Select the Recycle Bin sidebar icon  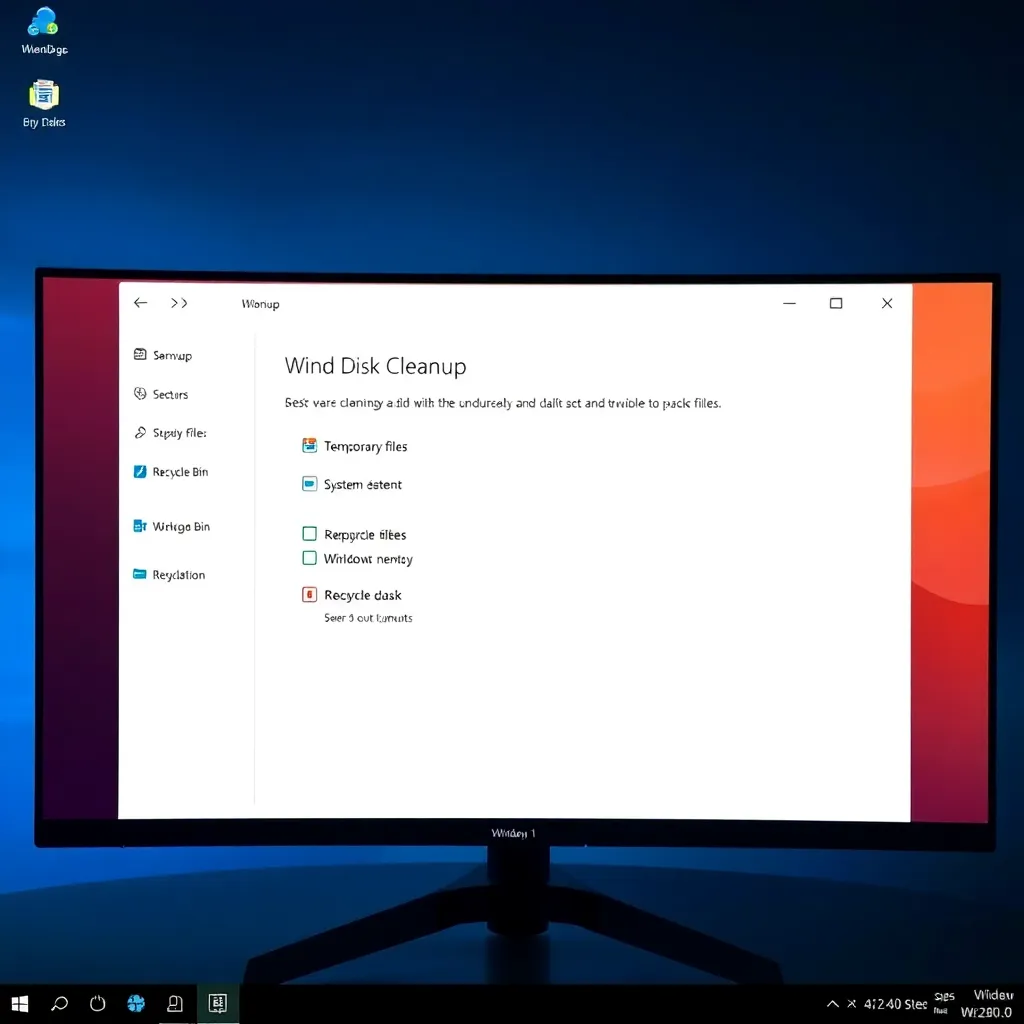(140, 471)
